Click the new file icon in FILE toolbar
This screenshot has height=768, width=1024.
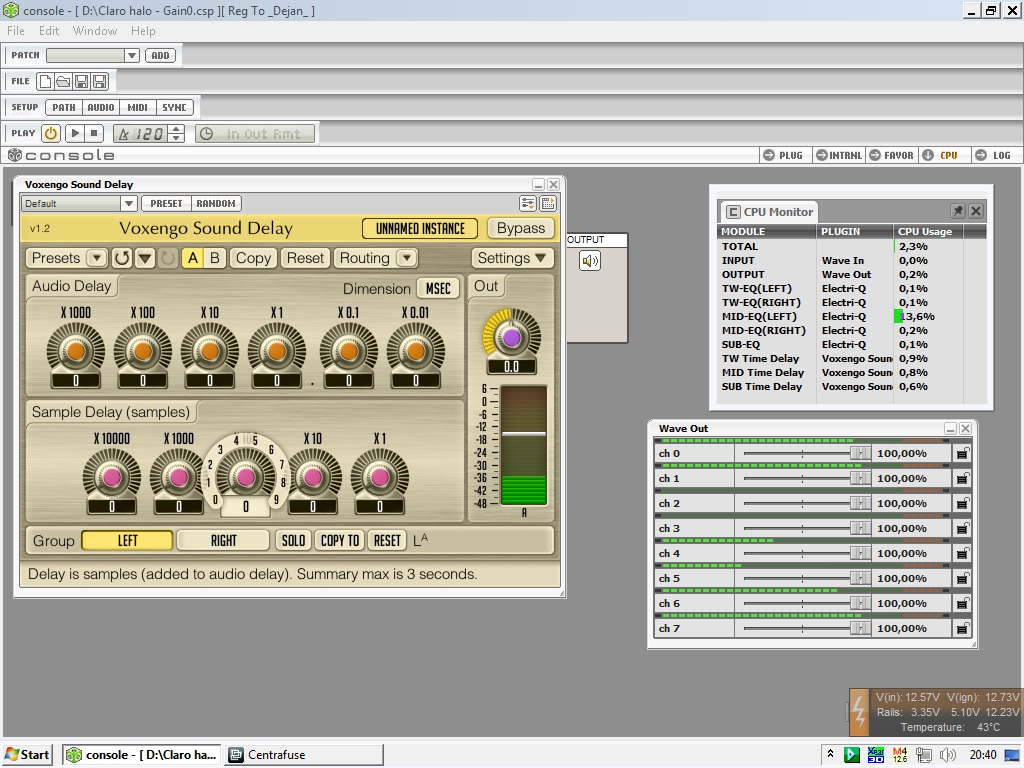point(45,82)
